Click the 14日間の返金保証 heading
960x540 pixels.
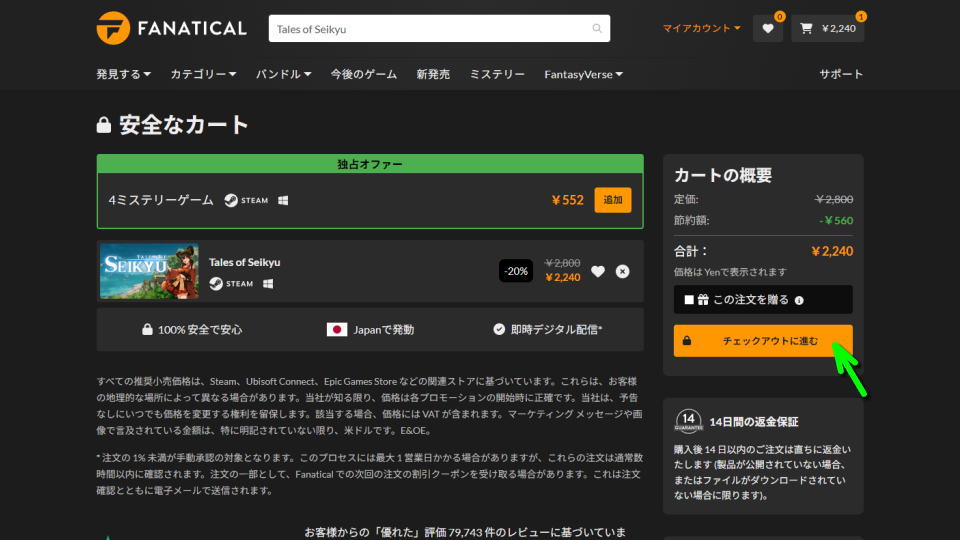click(754, 422)
